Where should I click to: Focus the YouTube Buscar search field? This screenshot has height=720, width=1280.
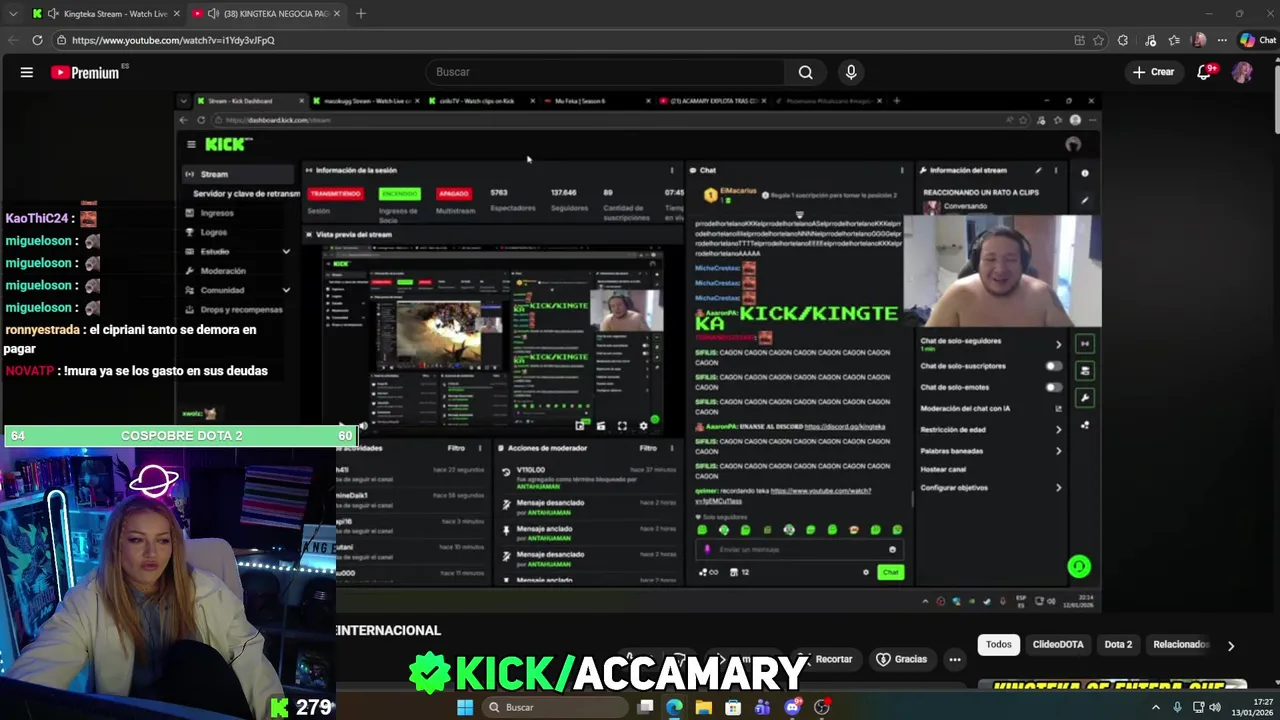pyautogui.click(x=606, y=72)
